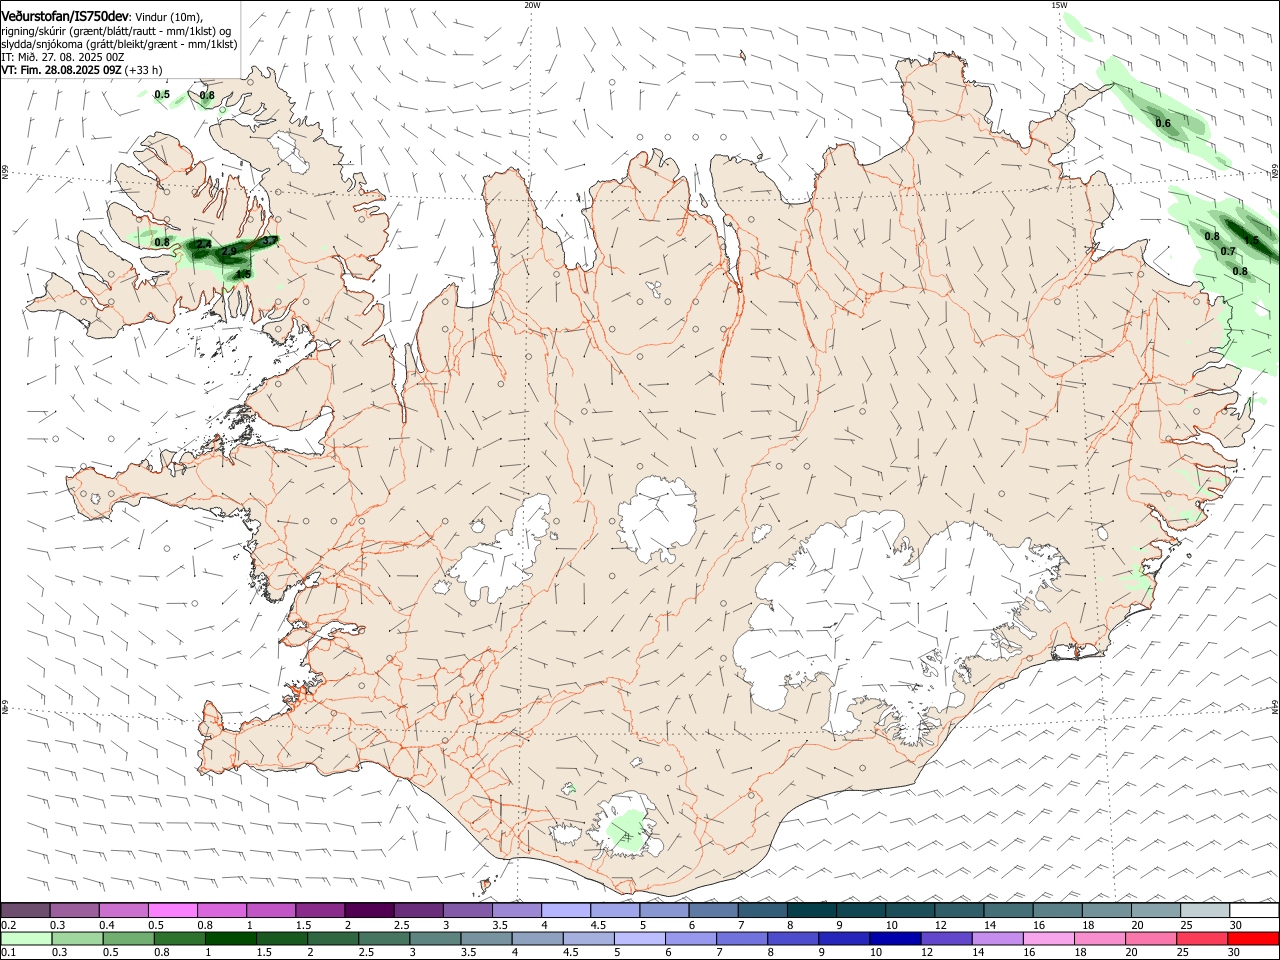Click the 2.9 precipitation value in Westfjords
Screen dimensions: 1280x960
pyautogui.click(x=230, y=251)
